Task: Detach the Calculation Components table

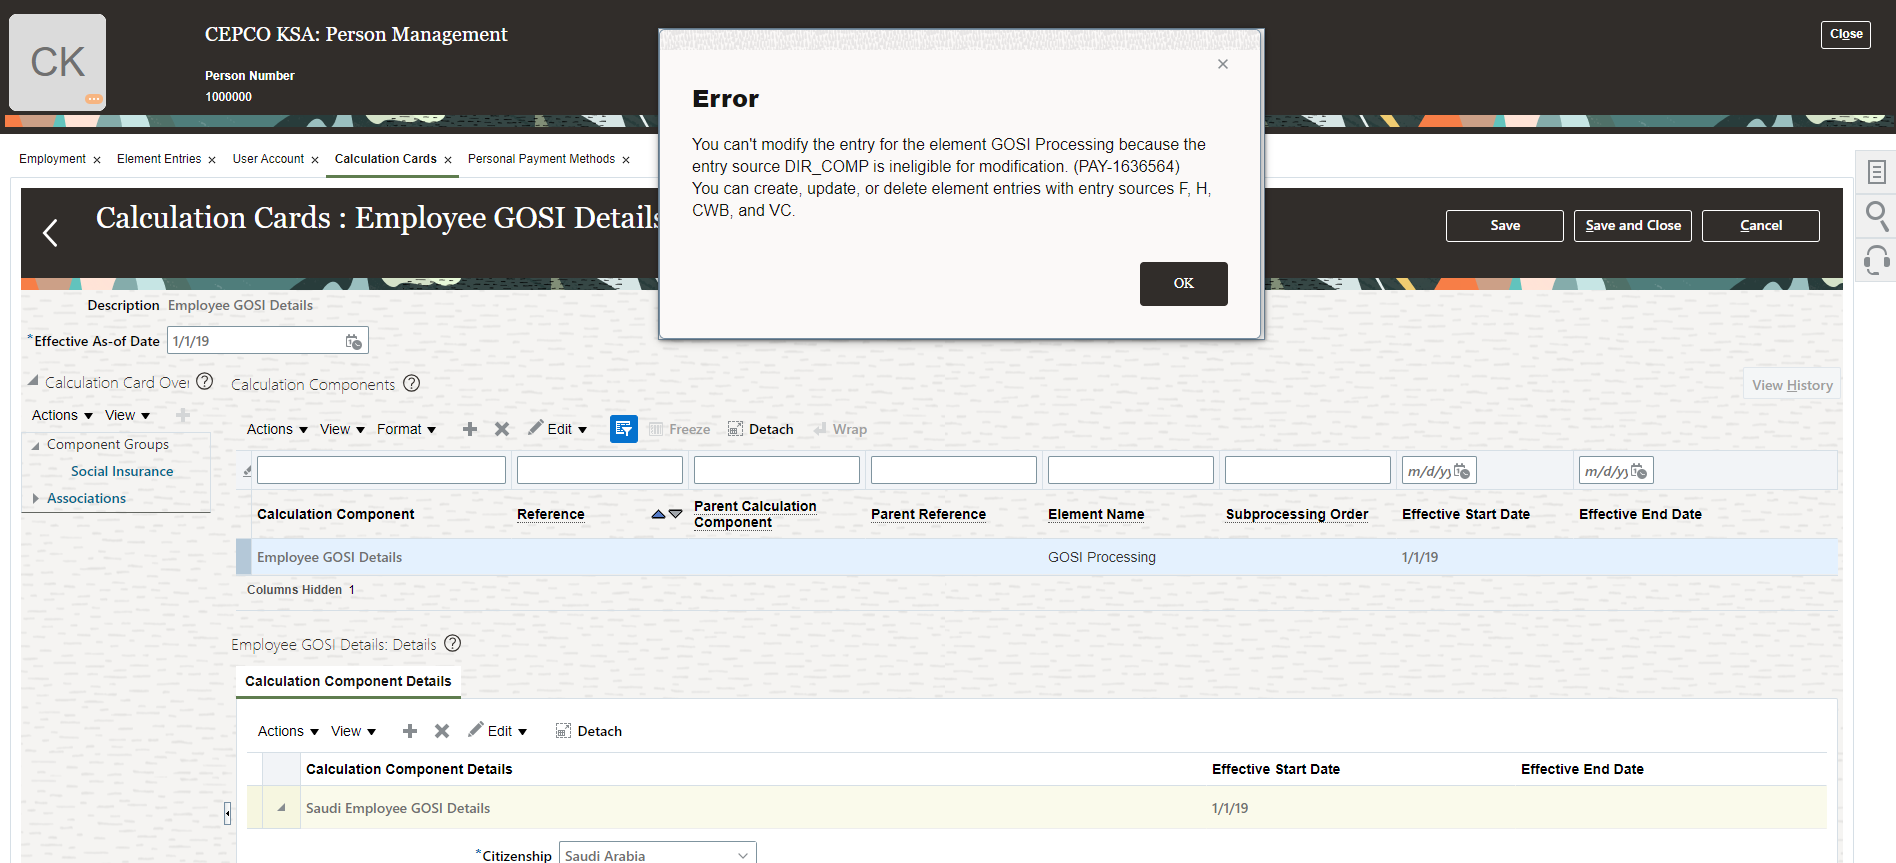Action: pos(761,429)
